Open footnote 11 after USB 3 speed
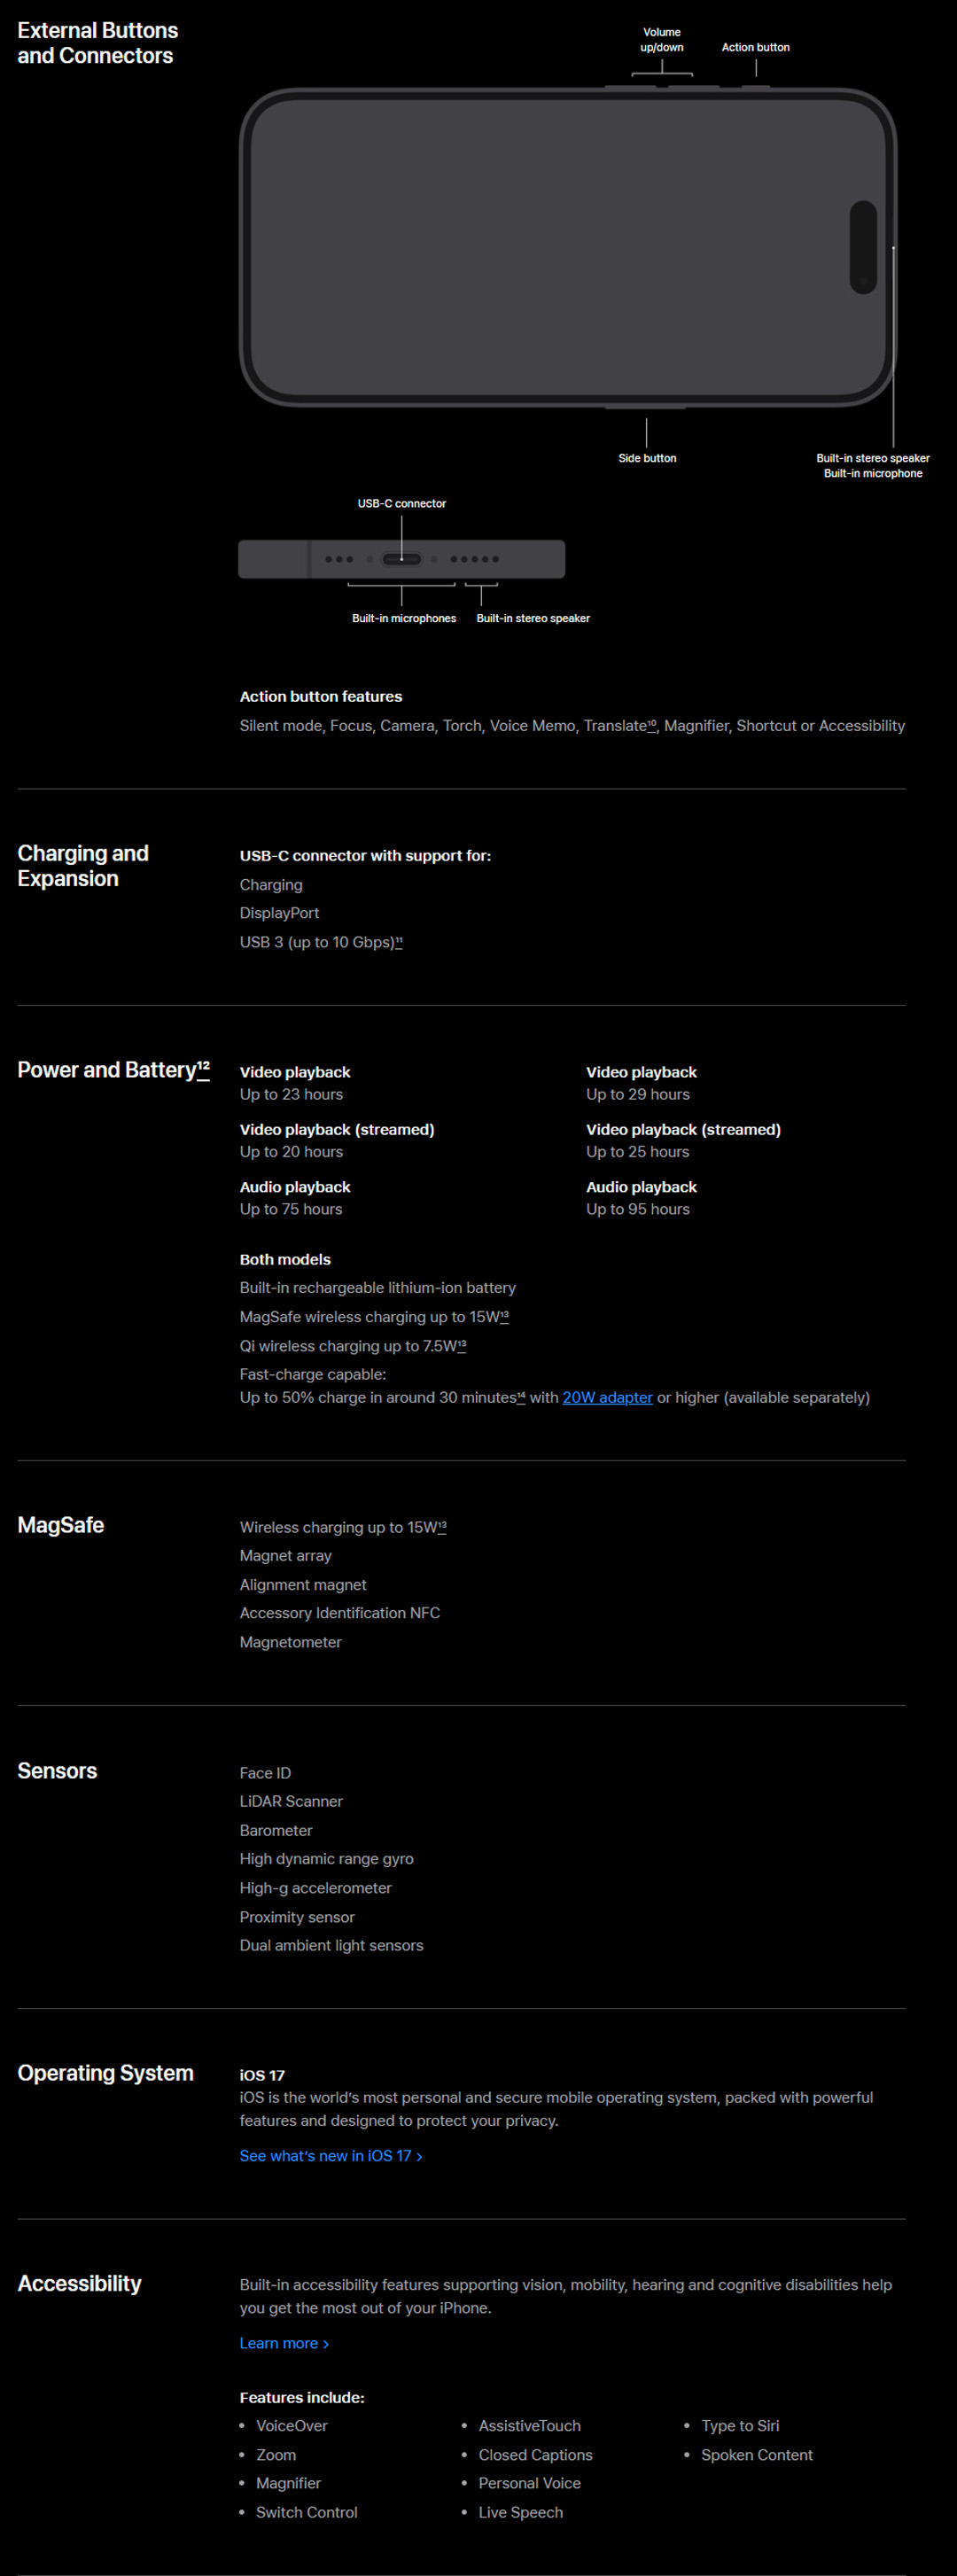Screen dimensions: 957x2576 click(x=399, y=939)
